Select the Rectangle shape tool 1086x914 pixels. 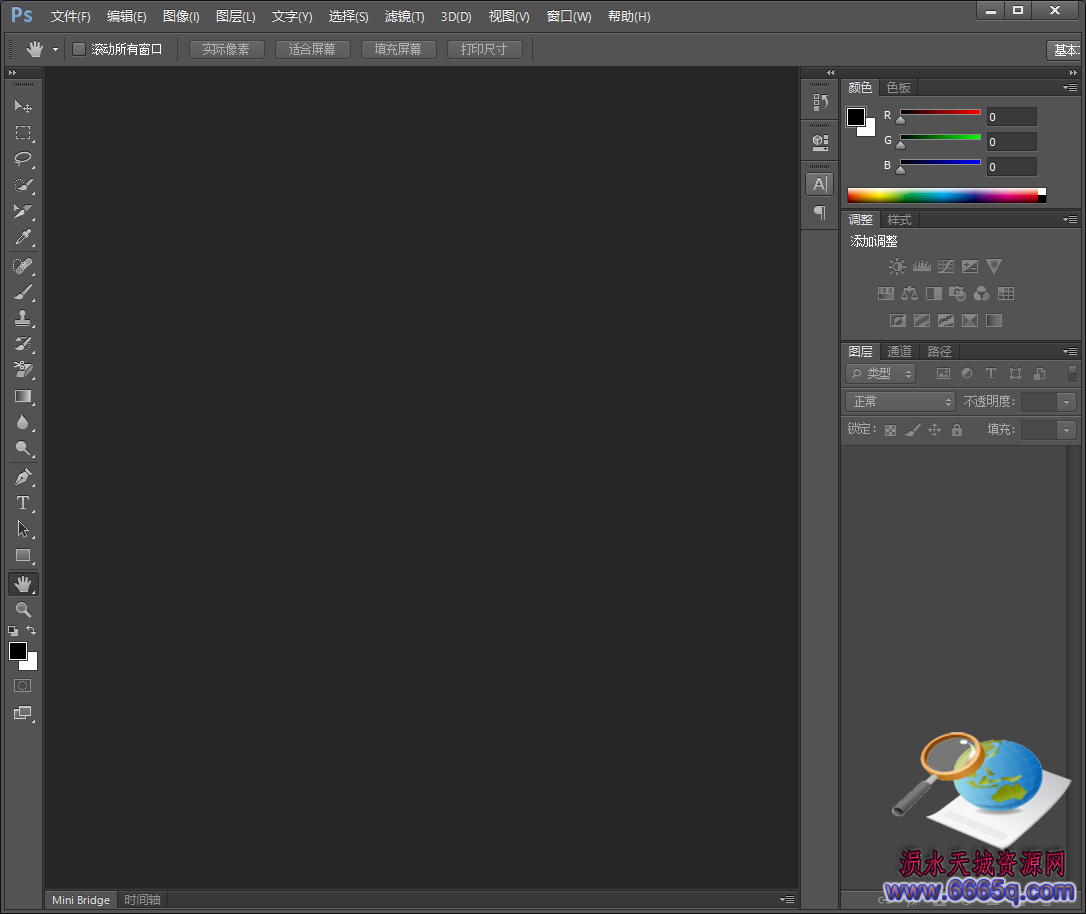click(x=23, y=556)
